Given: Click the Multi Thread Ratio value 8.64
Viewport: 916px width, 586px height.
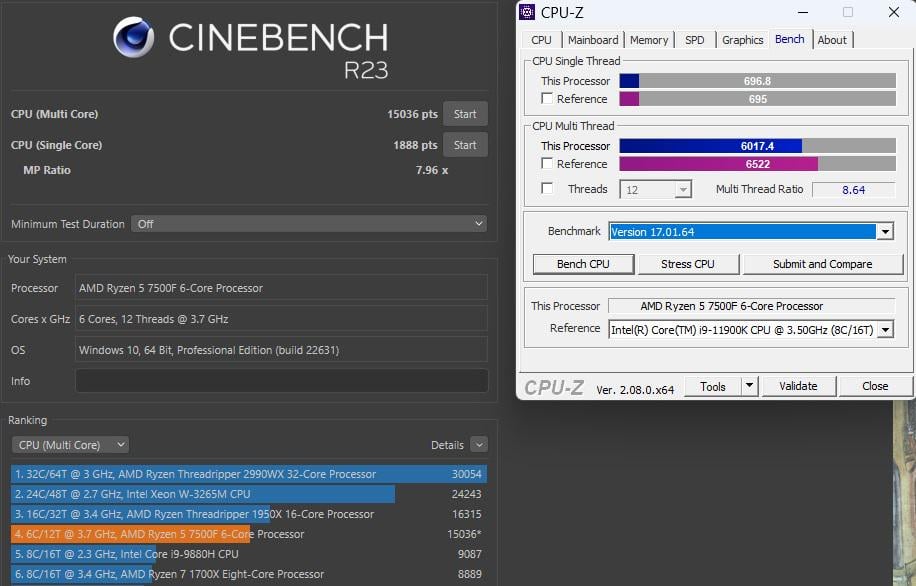Looking at the screenshot, I should (x=853, y=190).
